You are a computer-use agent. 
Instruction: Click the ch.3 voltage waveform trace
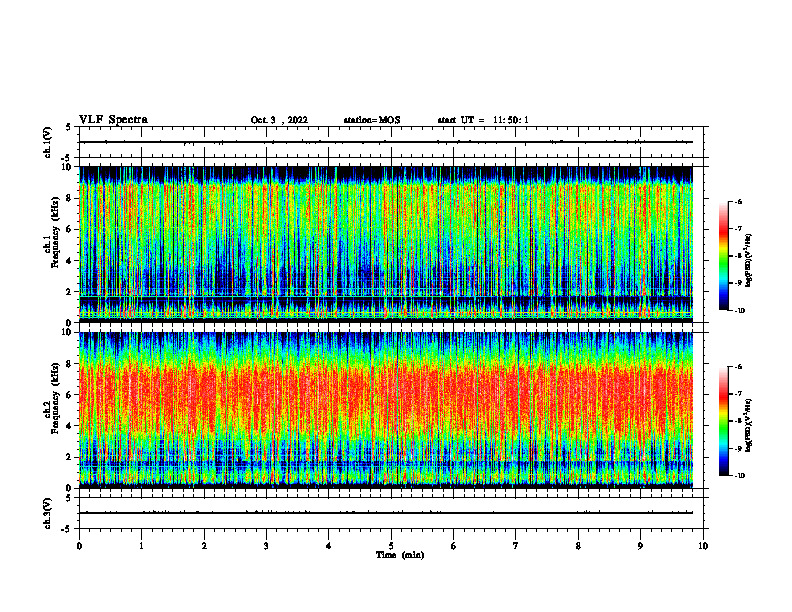[x=386, y=513]
